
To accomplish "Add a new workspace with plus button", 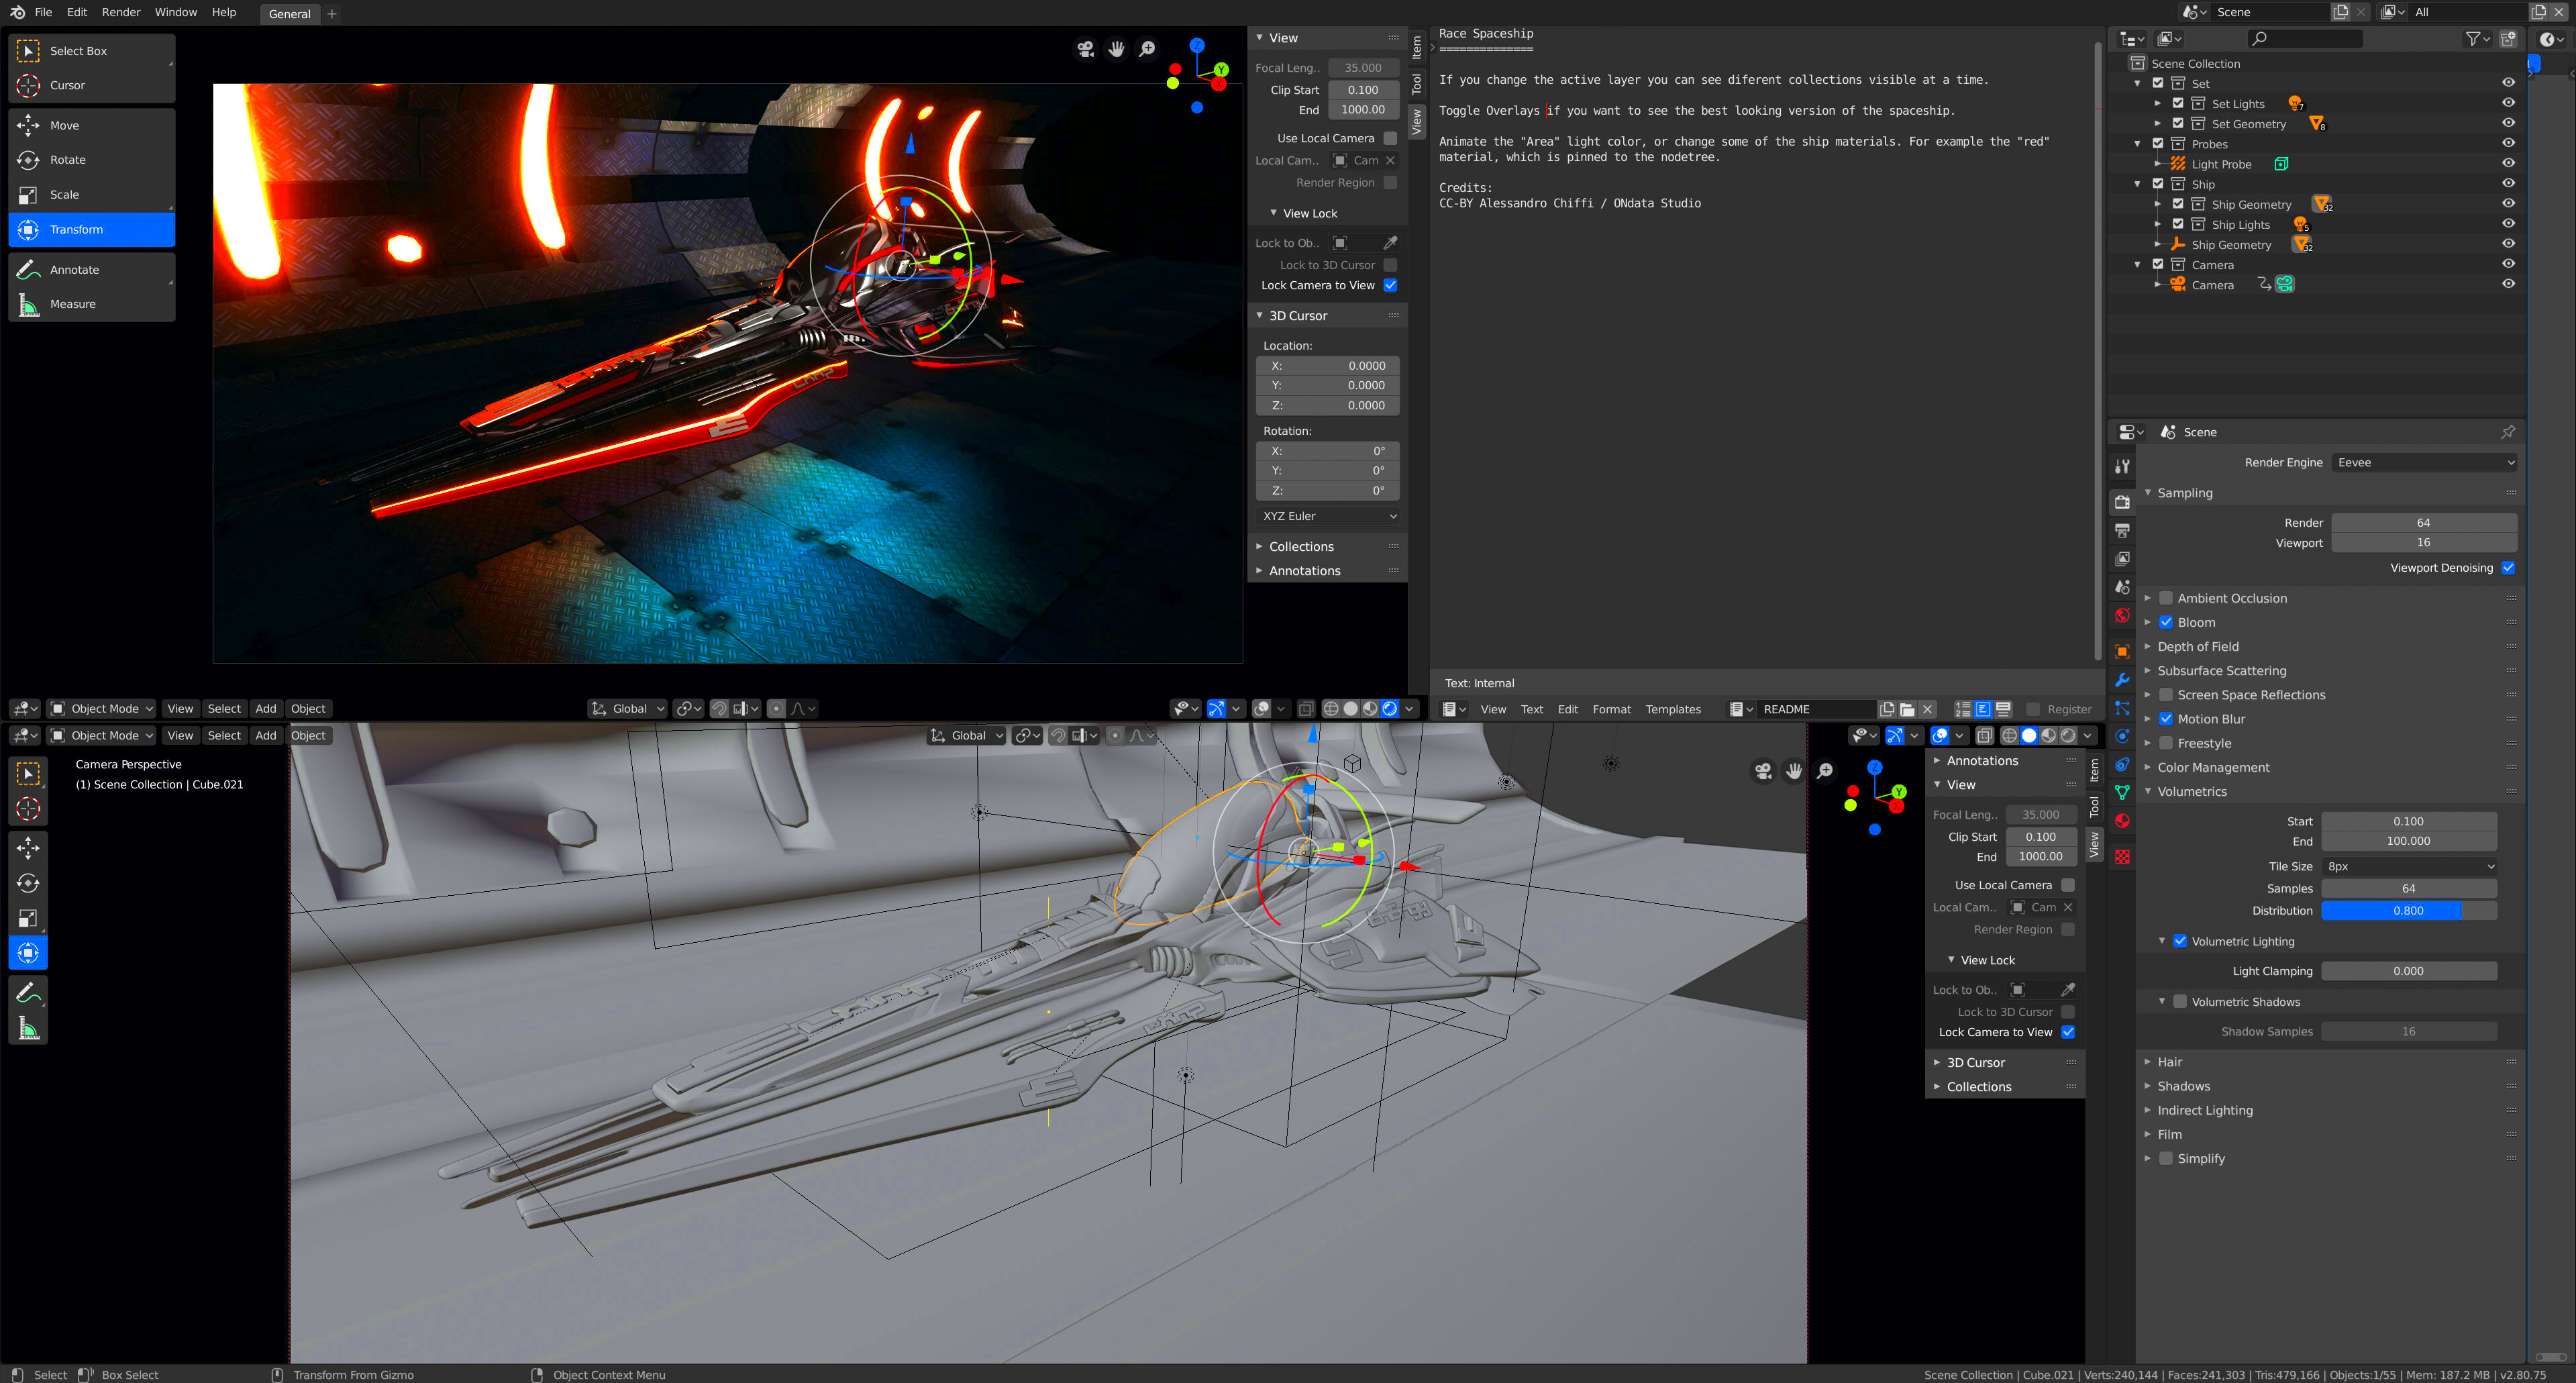I will pyautogui.click(x=333, y=14).
